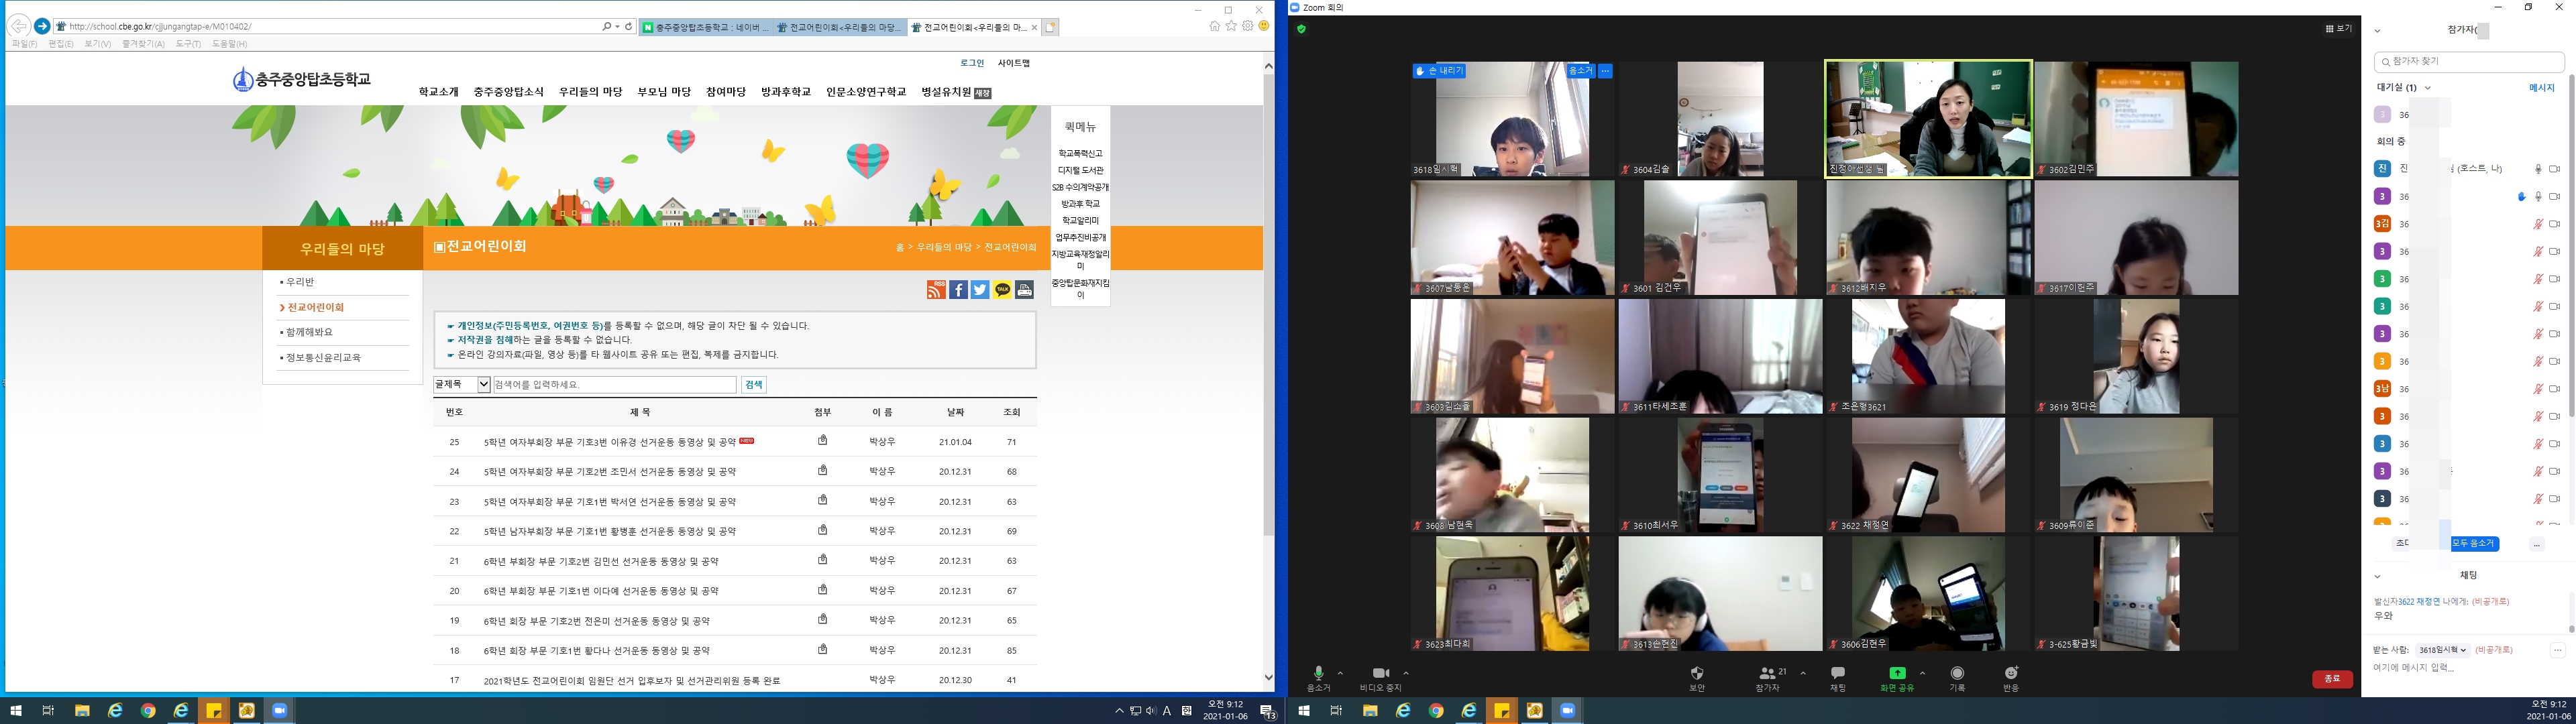This screenshot has width=2576, height=724.
Task: Open the 파일(F) browser menu
Action: coord(25,44)
